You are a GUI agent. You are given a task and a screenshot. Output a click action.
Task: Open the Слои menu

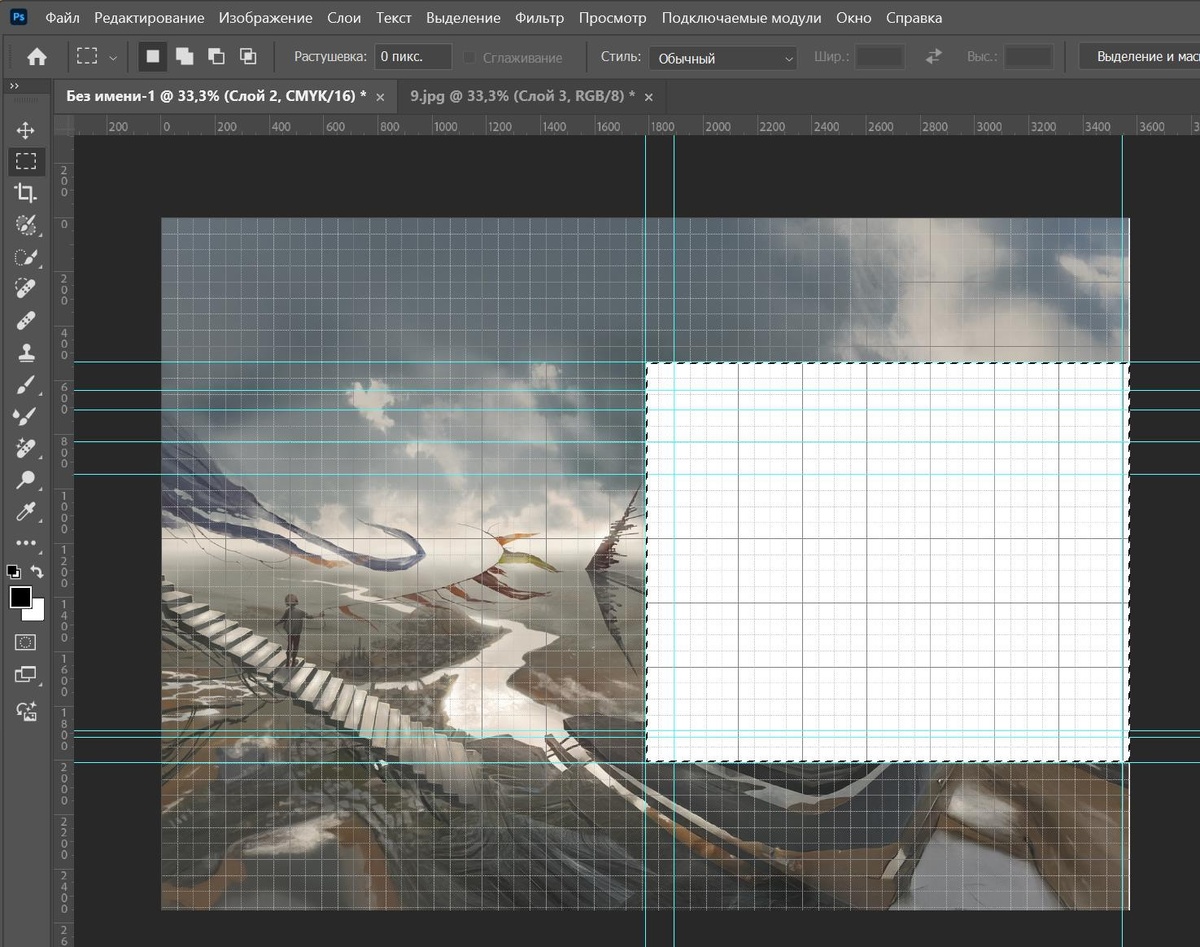pyautogui.click(x=344, y=18)
